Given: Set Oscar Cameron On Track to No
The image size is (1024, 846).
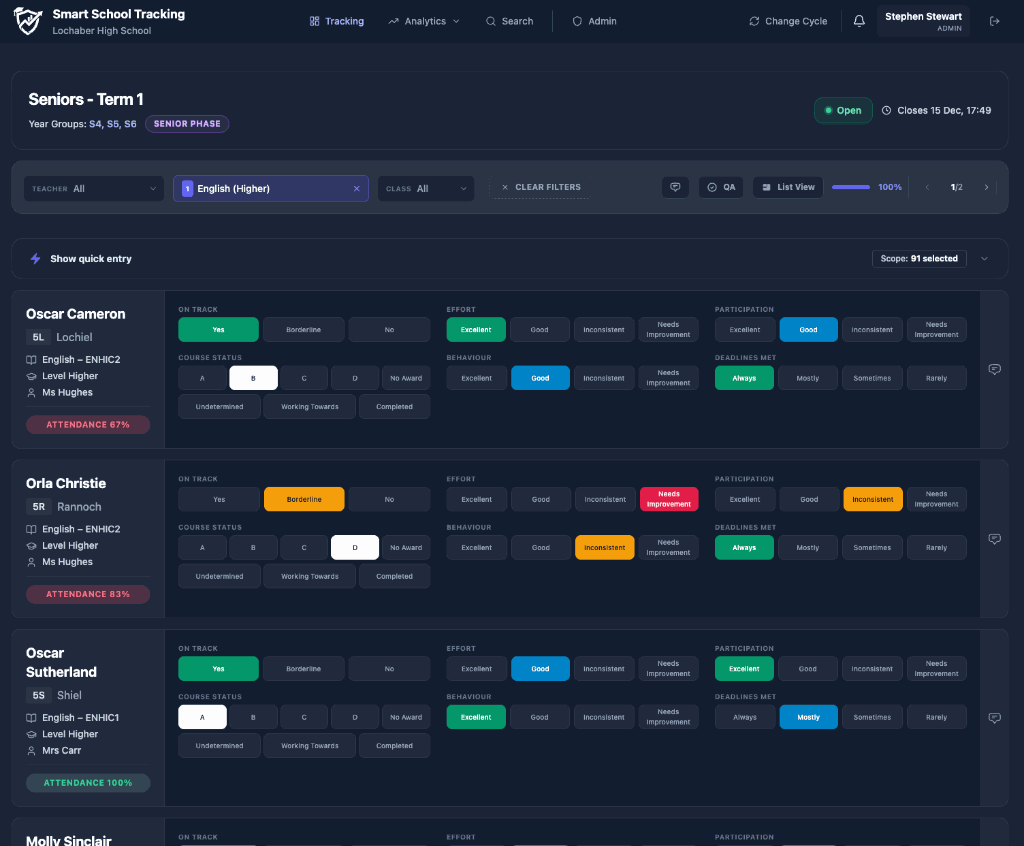Looking at the screenshot, I should [389, 330].
